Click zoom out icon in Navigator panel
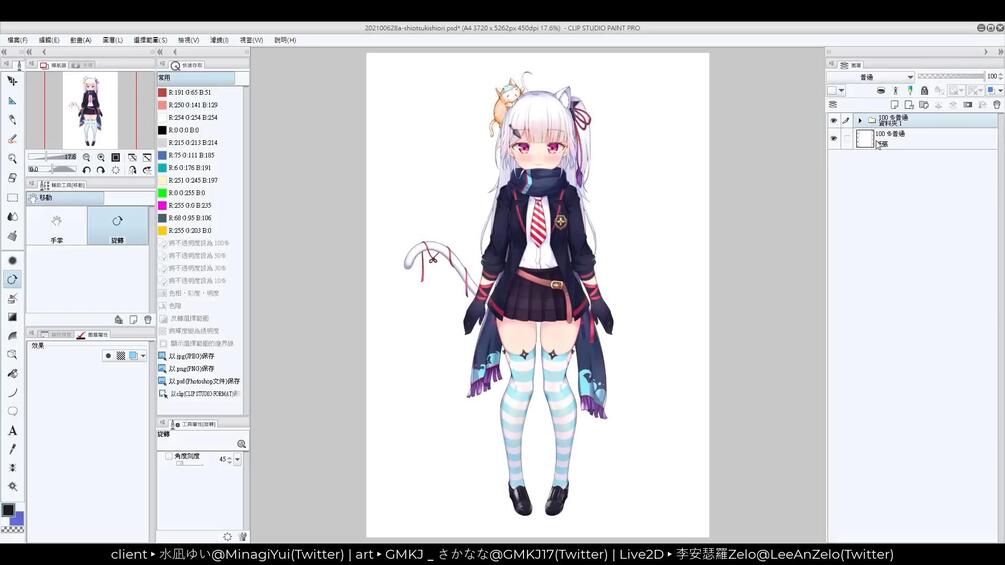The width and height of the screenshot is (1005, 565). (87, 157)
